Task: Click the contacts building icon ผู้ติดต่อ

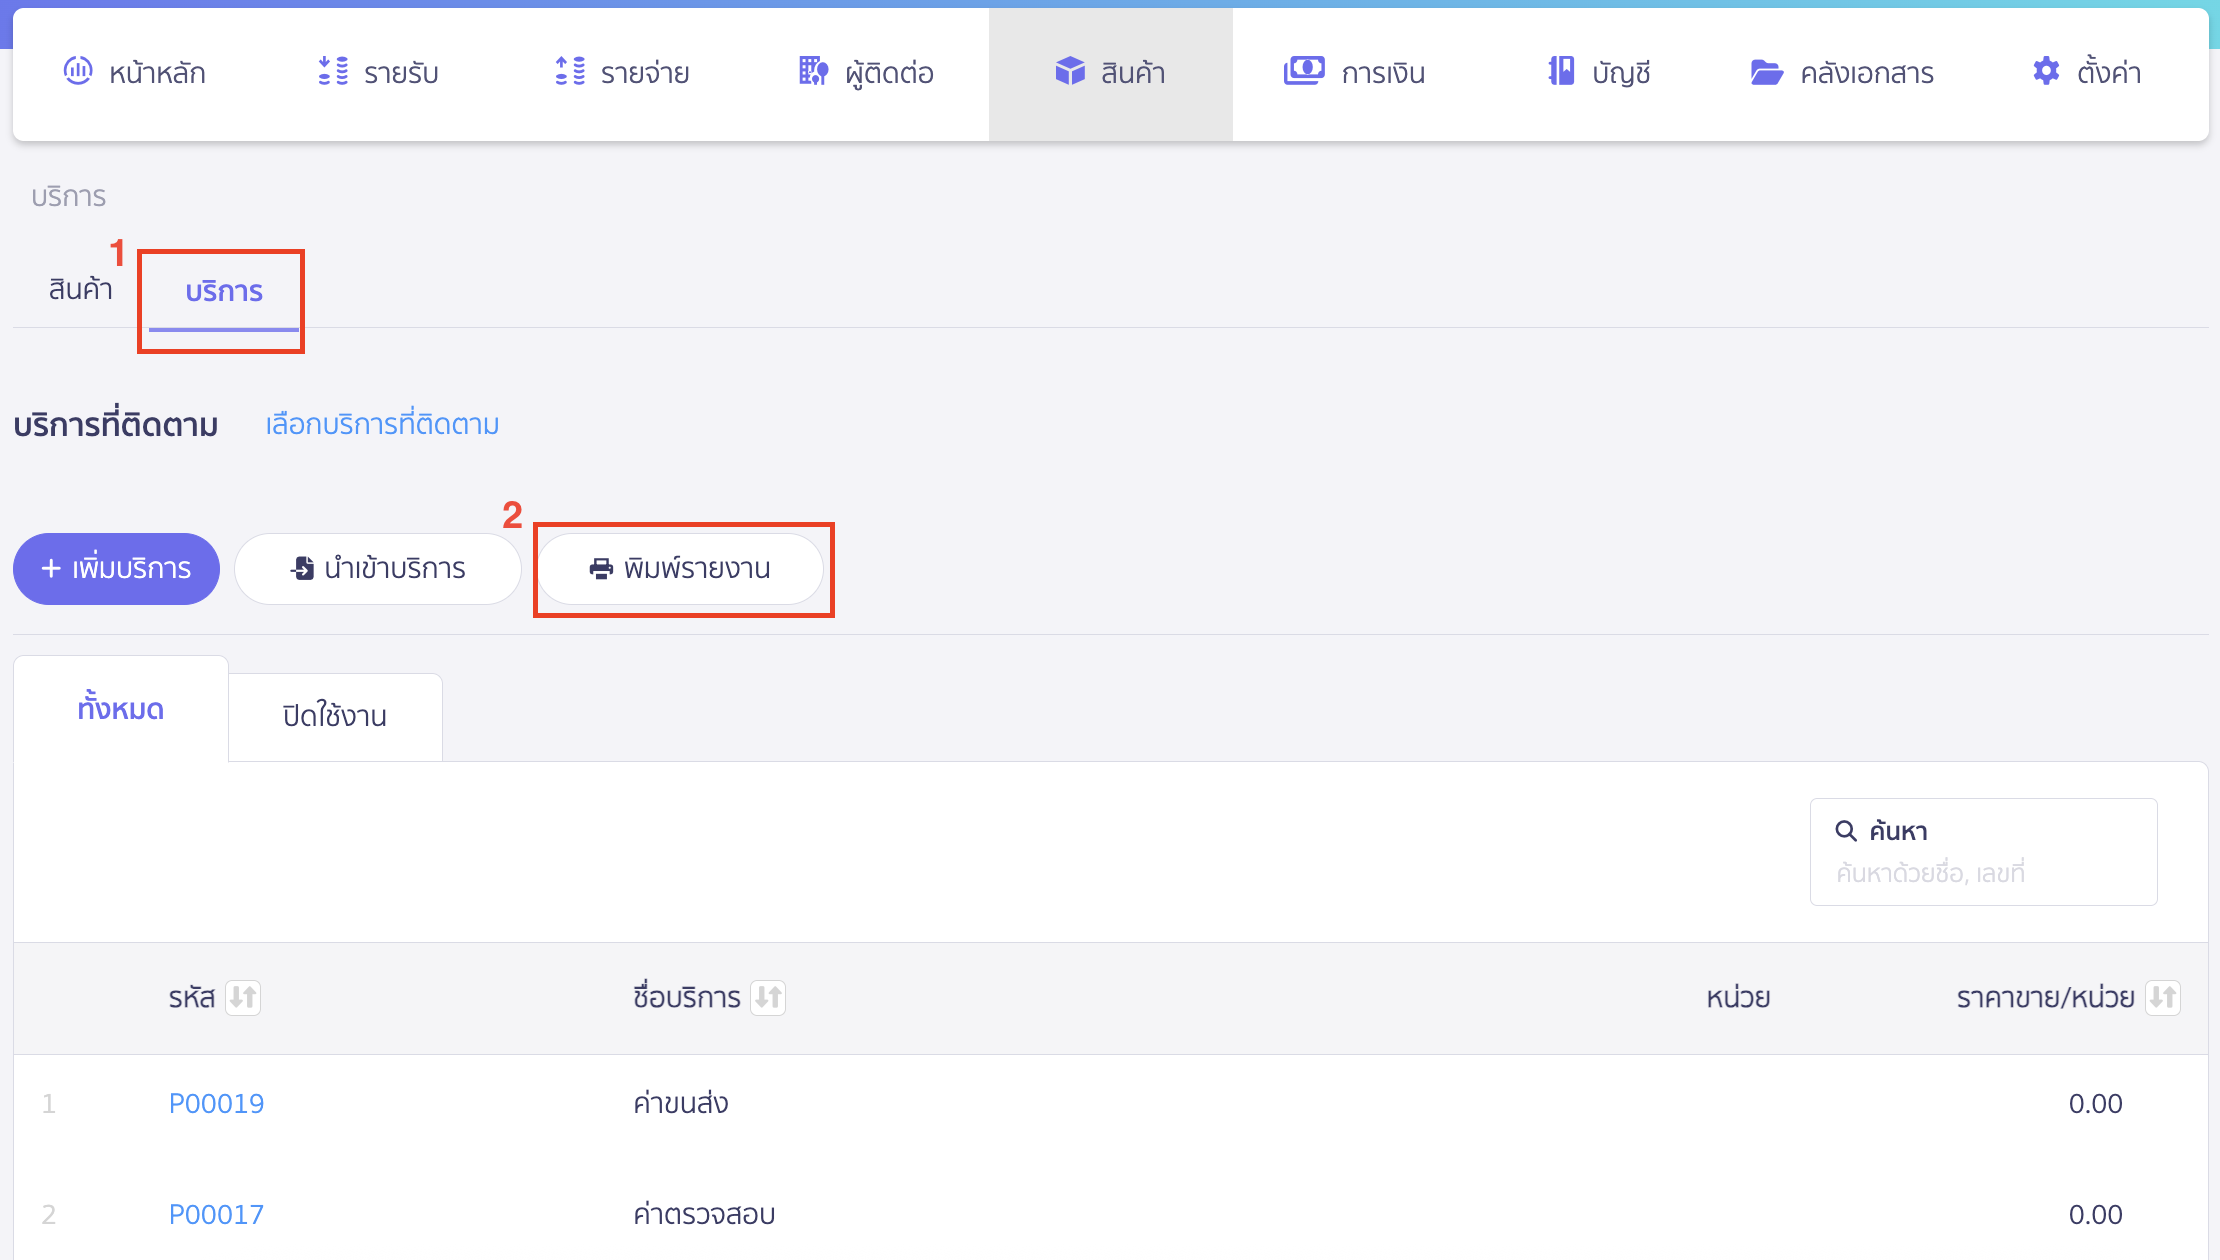Action: 813,71
